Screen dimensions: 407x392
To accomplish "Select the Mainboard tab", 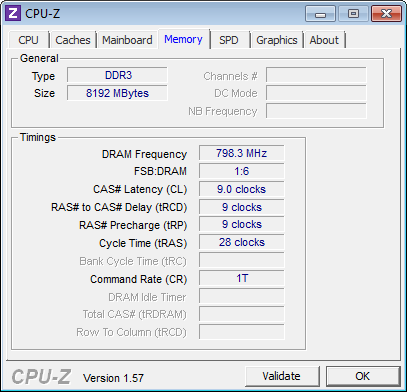I will tap(127, 40).
